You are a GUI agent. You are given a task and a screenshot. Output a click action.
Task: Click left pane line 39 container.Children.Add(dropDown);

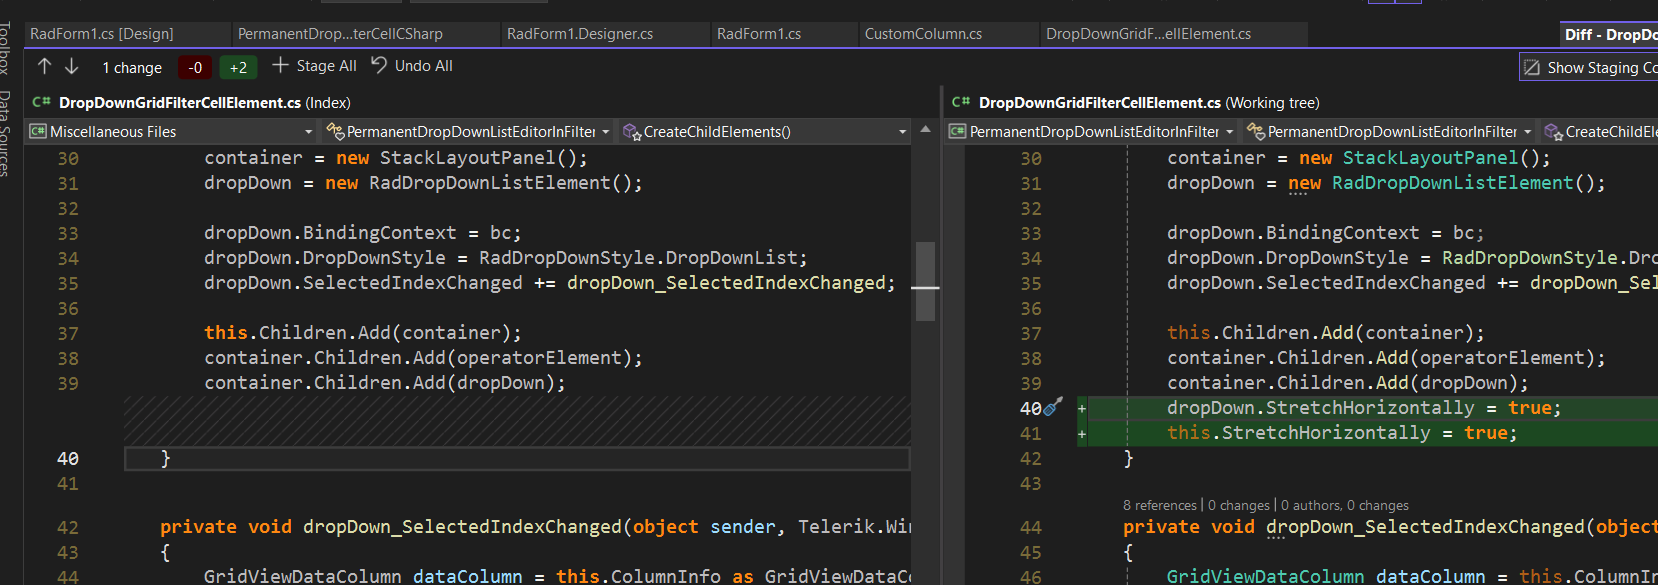385,384
